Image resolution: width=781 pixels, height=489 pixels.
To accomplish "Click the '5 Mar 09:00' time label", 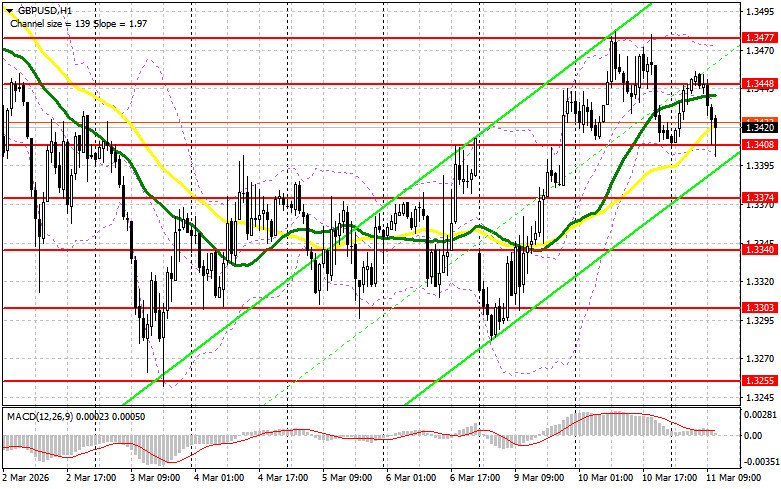I will [x=347, y=478].
